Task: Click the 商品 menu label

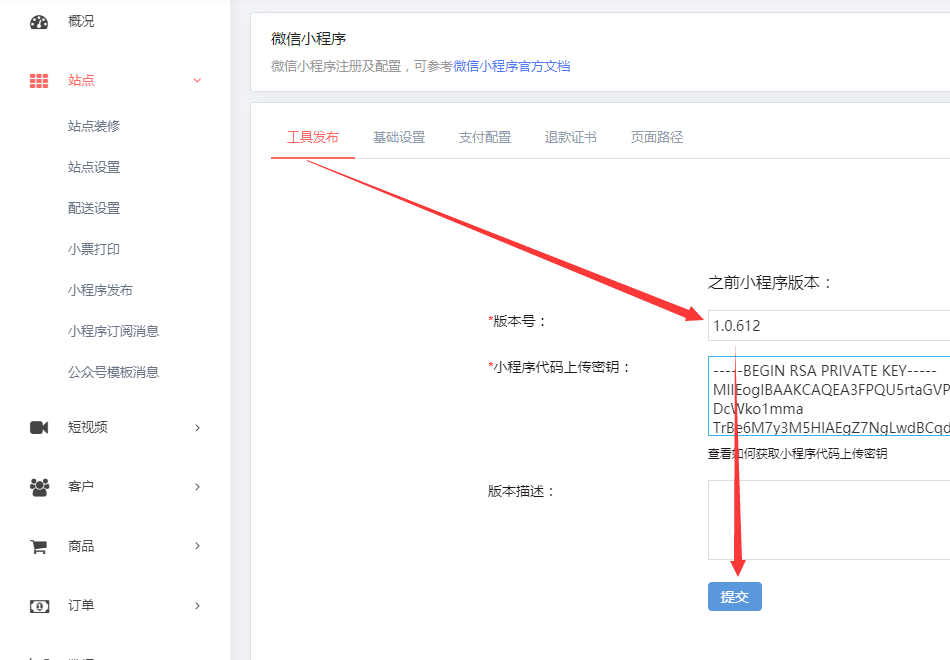Action: click(x=81, y=546)
